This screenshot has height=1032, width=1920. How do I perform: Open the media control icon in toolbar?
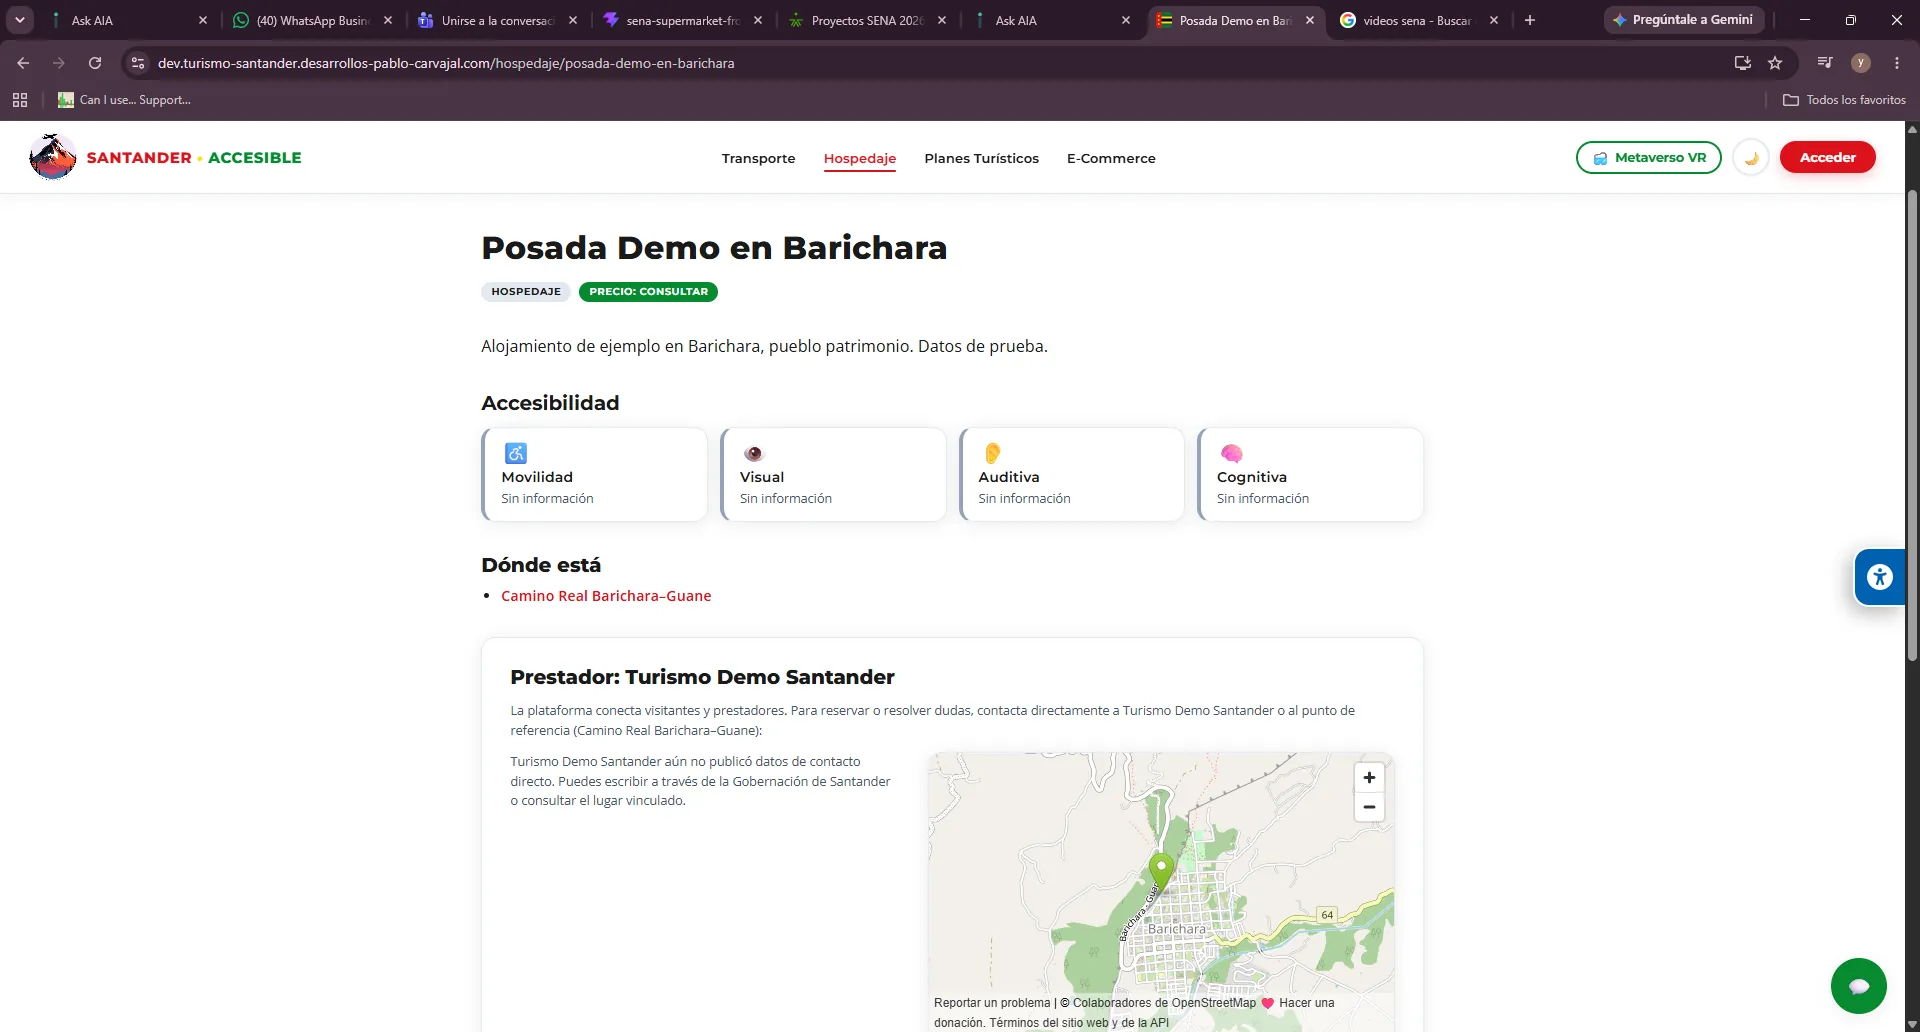coord(1825,63)
